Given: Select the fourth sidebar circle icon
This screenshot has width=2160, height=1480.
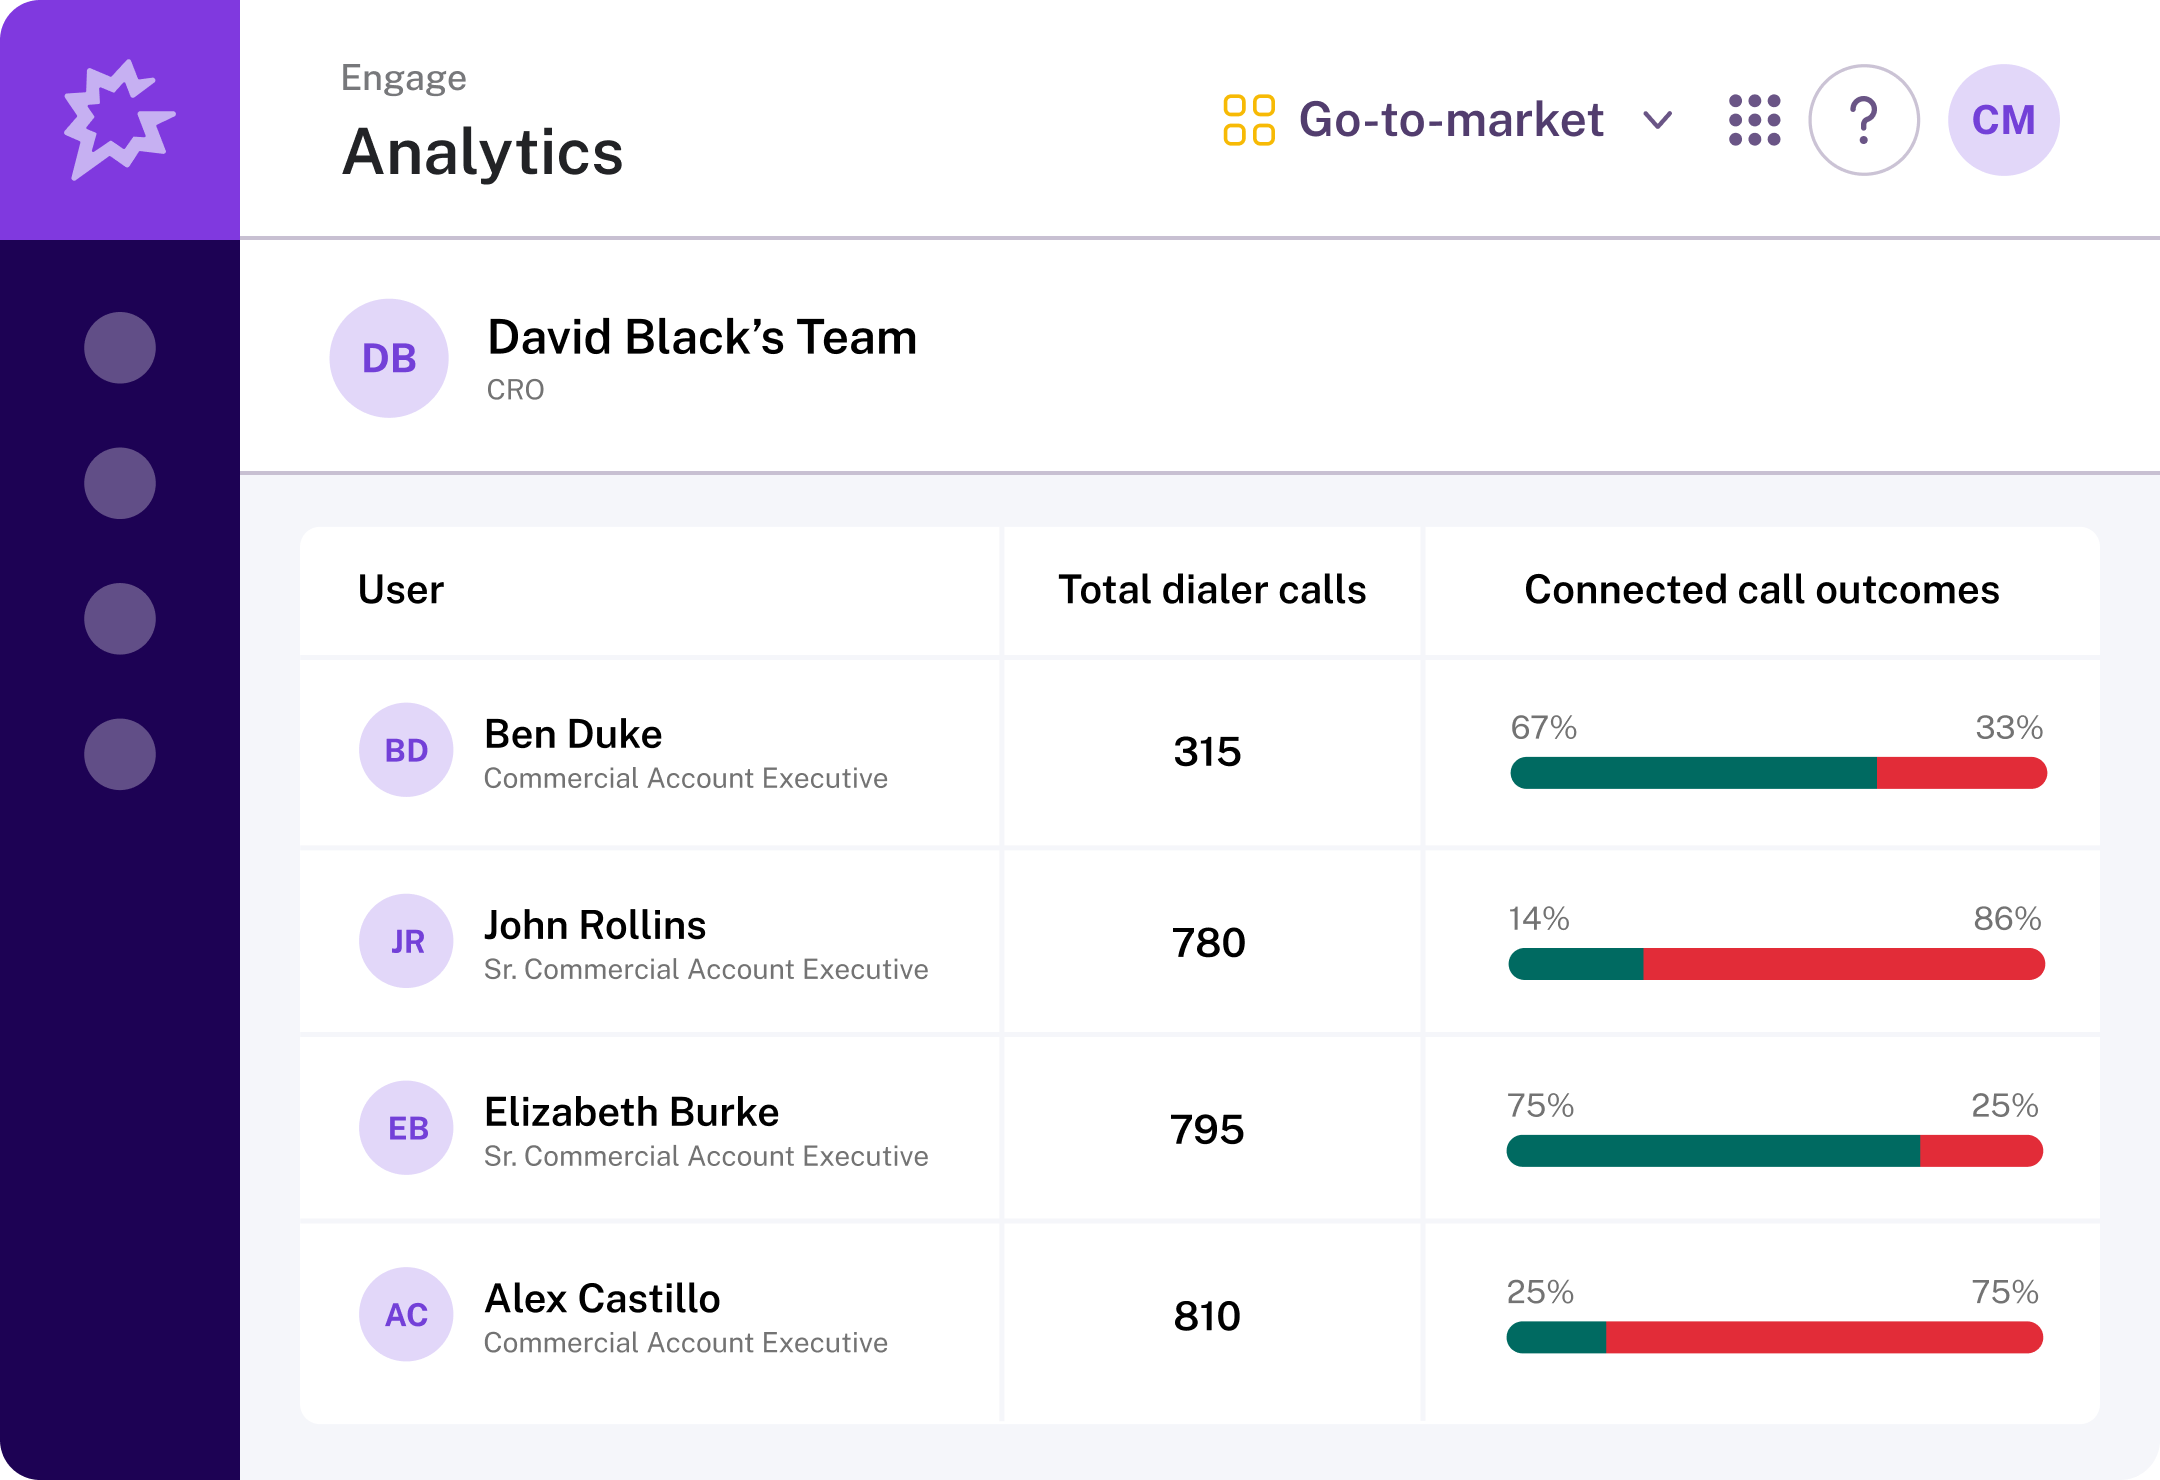Looking at the screenshot, I should [120, 754].
